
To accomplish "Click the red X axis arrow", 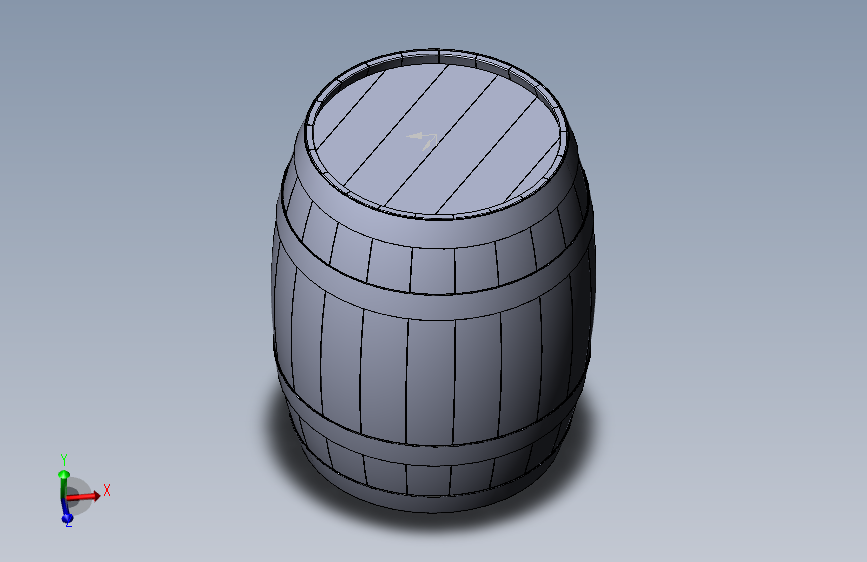I will [x=84, y=496].
